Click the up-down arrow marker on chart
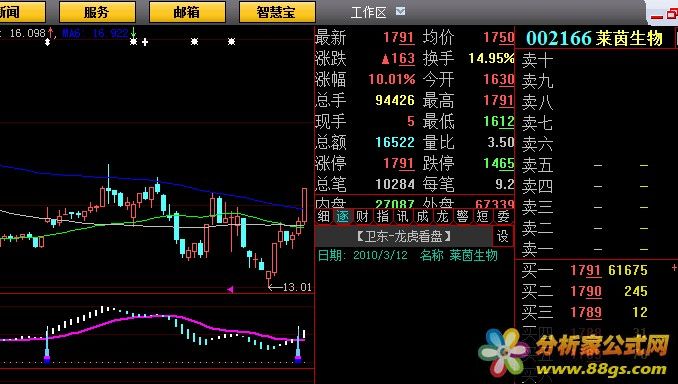 point(48,42)
